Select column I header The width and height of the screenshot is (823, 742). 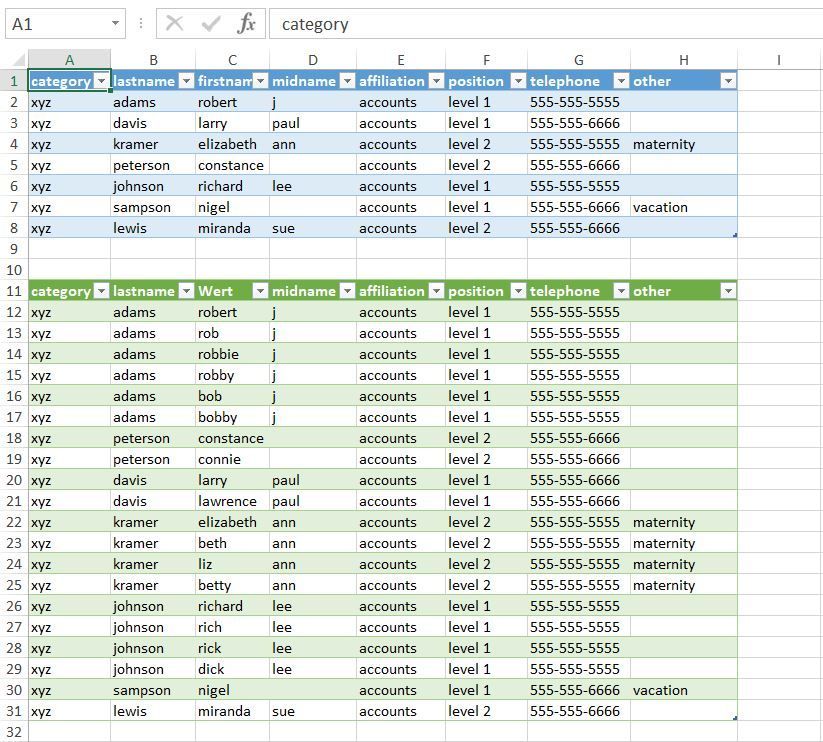point(779,60)
